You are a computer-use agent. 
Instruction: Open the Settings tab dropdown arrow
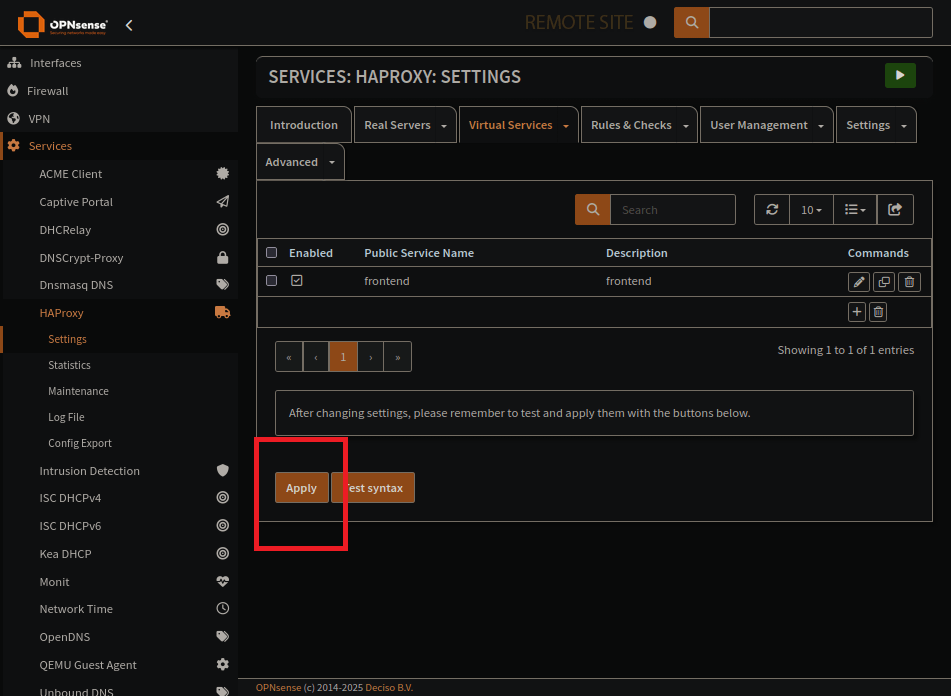click(x=904, y=125)
